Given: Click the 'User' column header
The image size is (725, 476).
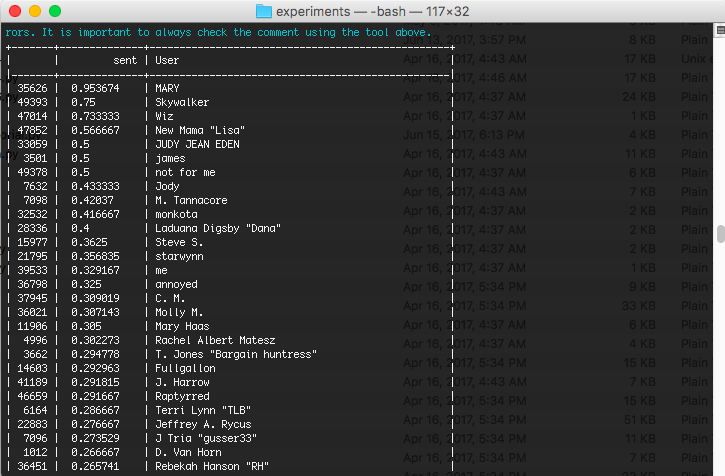Looking at the screenshot, I should 167,61.
